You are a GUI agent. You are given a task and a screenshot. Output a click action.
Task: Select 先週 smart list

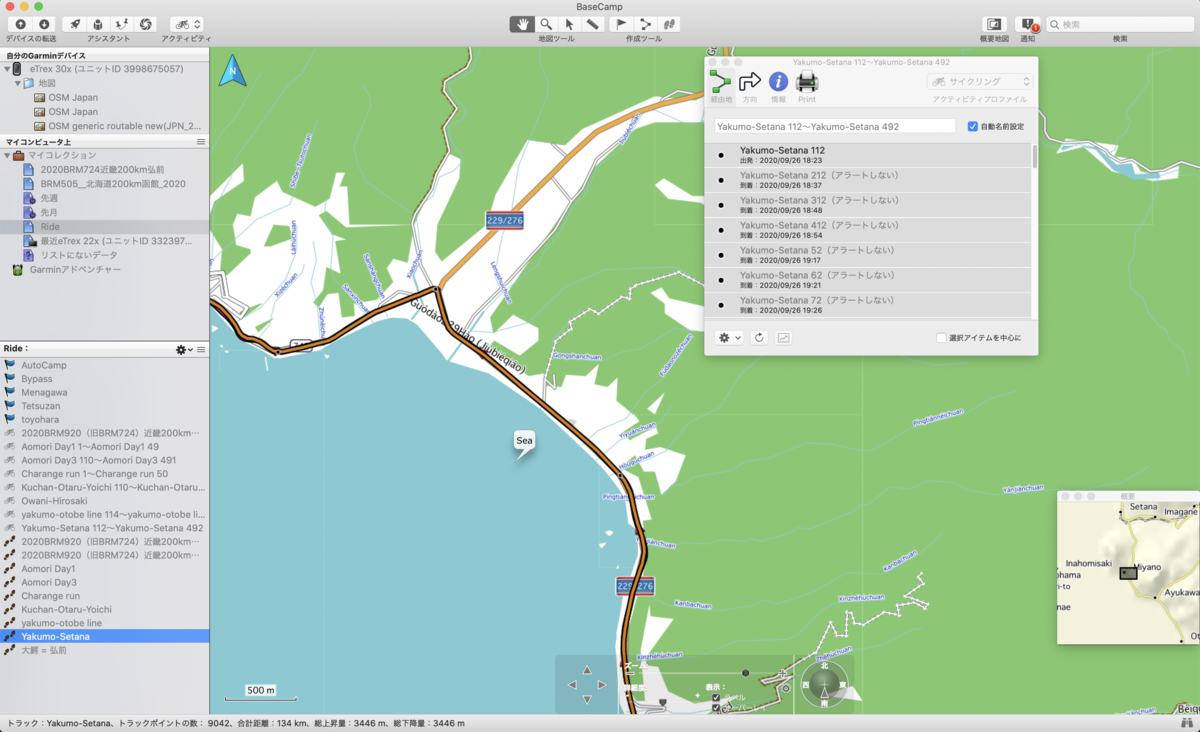point(105,198)
